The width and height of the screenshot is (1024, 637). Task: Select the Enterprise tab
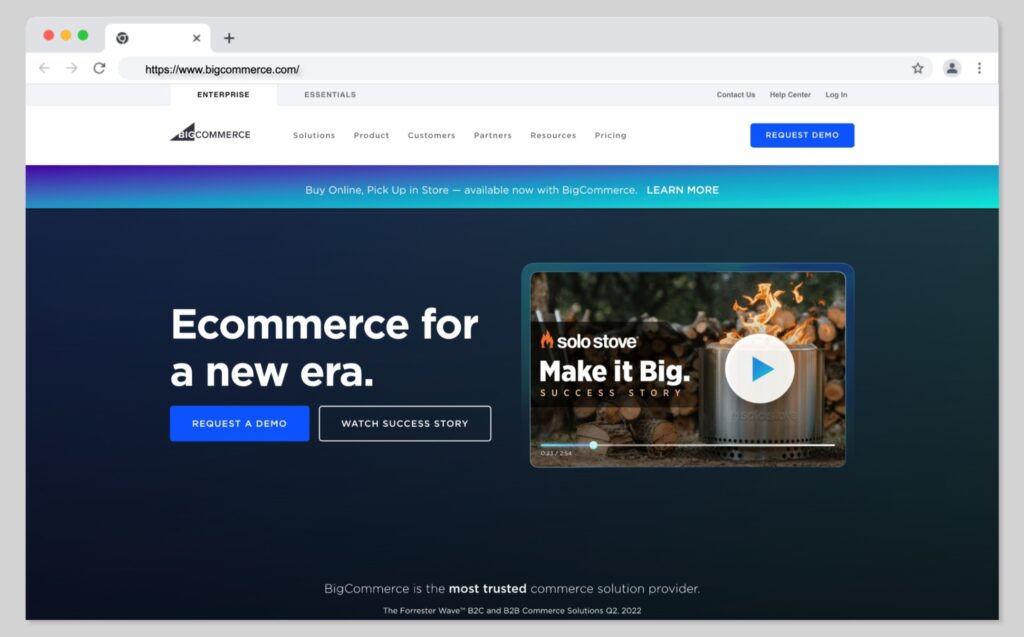coord(223,95)
